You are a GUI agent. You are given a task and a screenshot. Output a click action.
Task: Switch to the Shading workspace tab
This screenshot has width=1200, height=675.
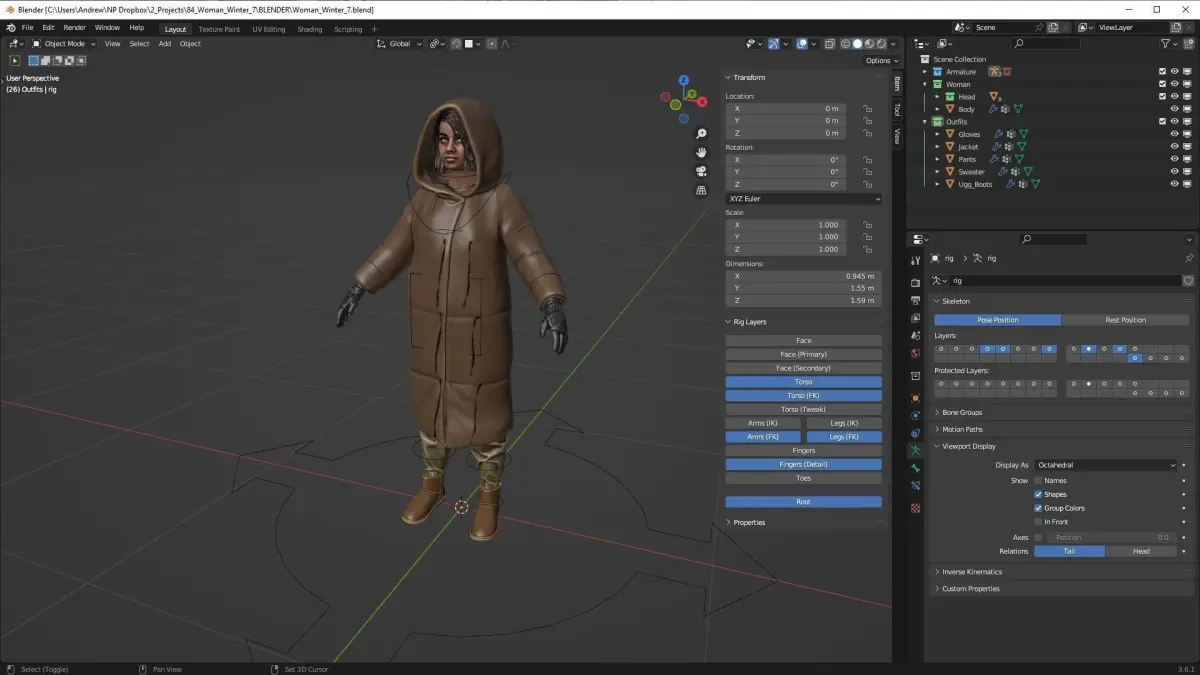[x=310, y=29]
